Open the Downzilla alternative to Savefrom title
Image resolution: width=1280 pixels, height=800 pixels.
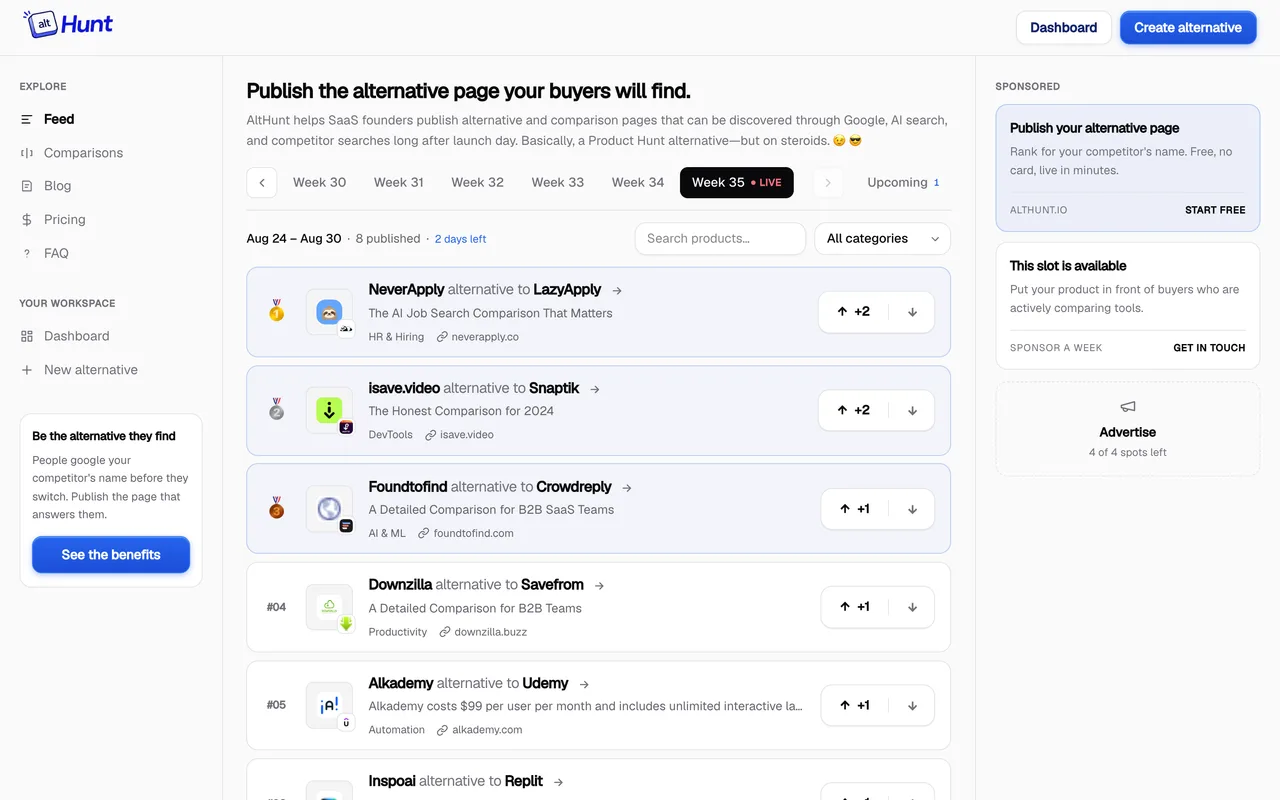pos(476,585)
